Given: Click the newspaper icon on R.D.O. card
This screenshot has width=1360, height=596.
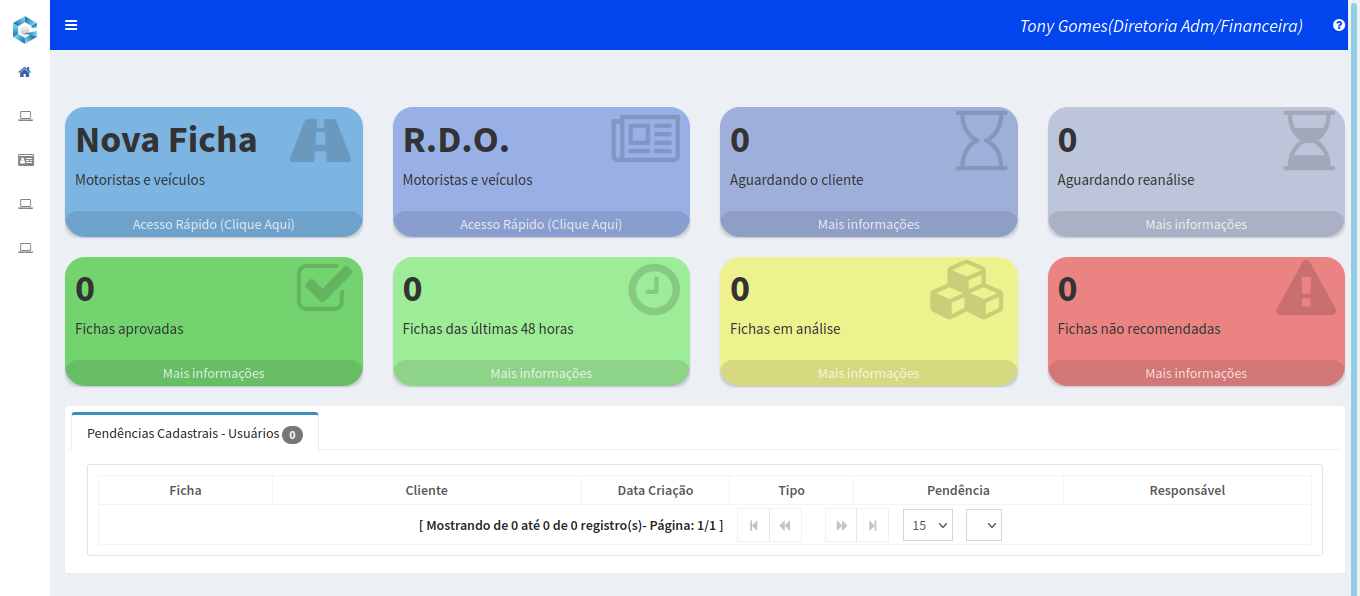Looking at the screenshot, I should (645, 138).
